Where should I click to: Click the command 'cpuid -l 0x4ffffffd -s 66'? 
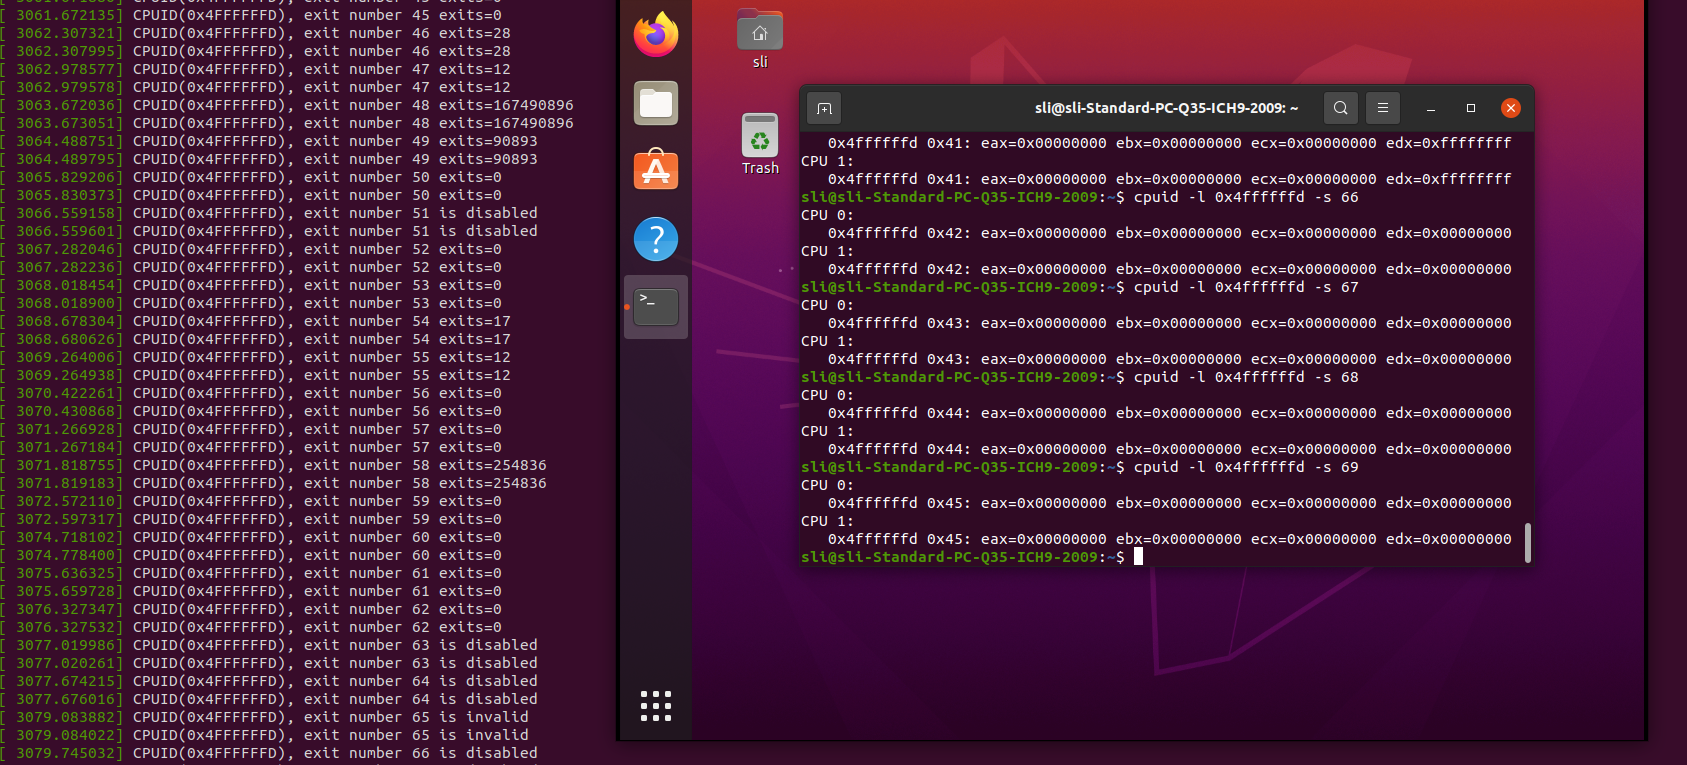tap(1246, 197)
